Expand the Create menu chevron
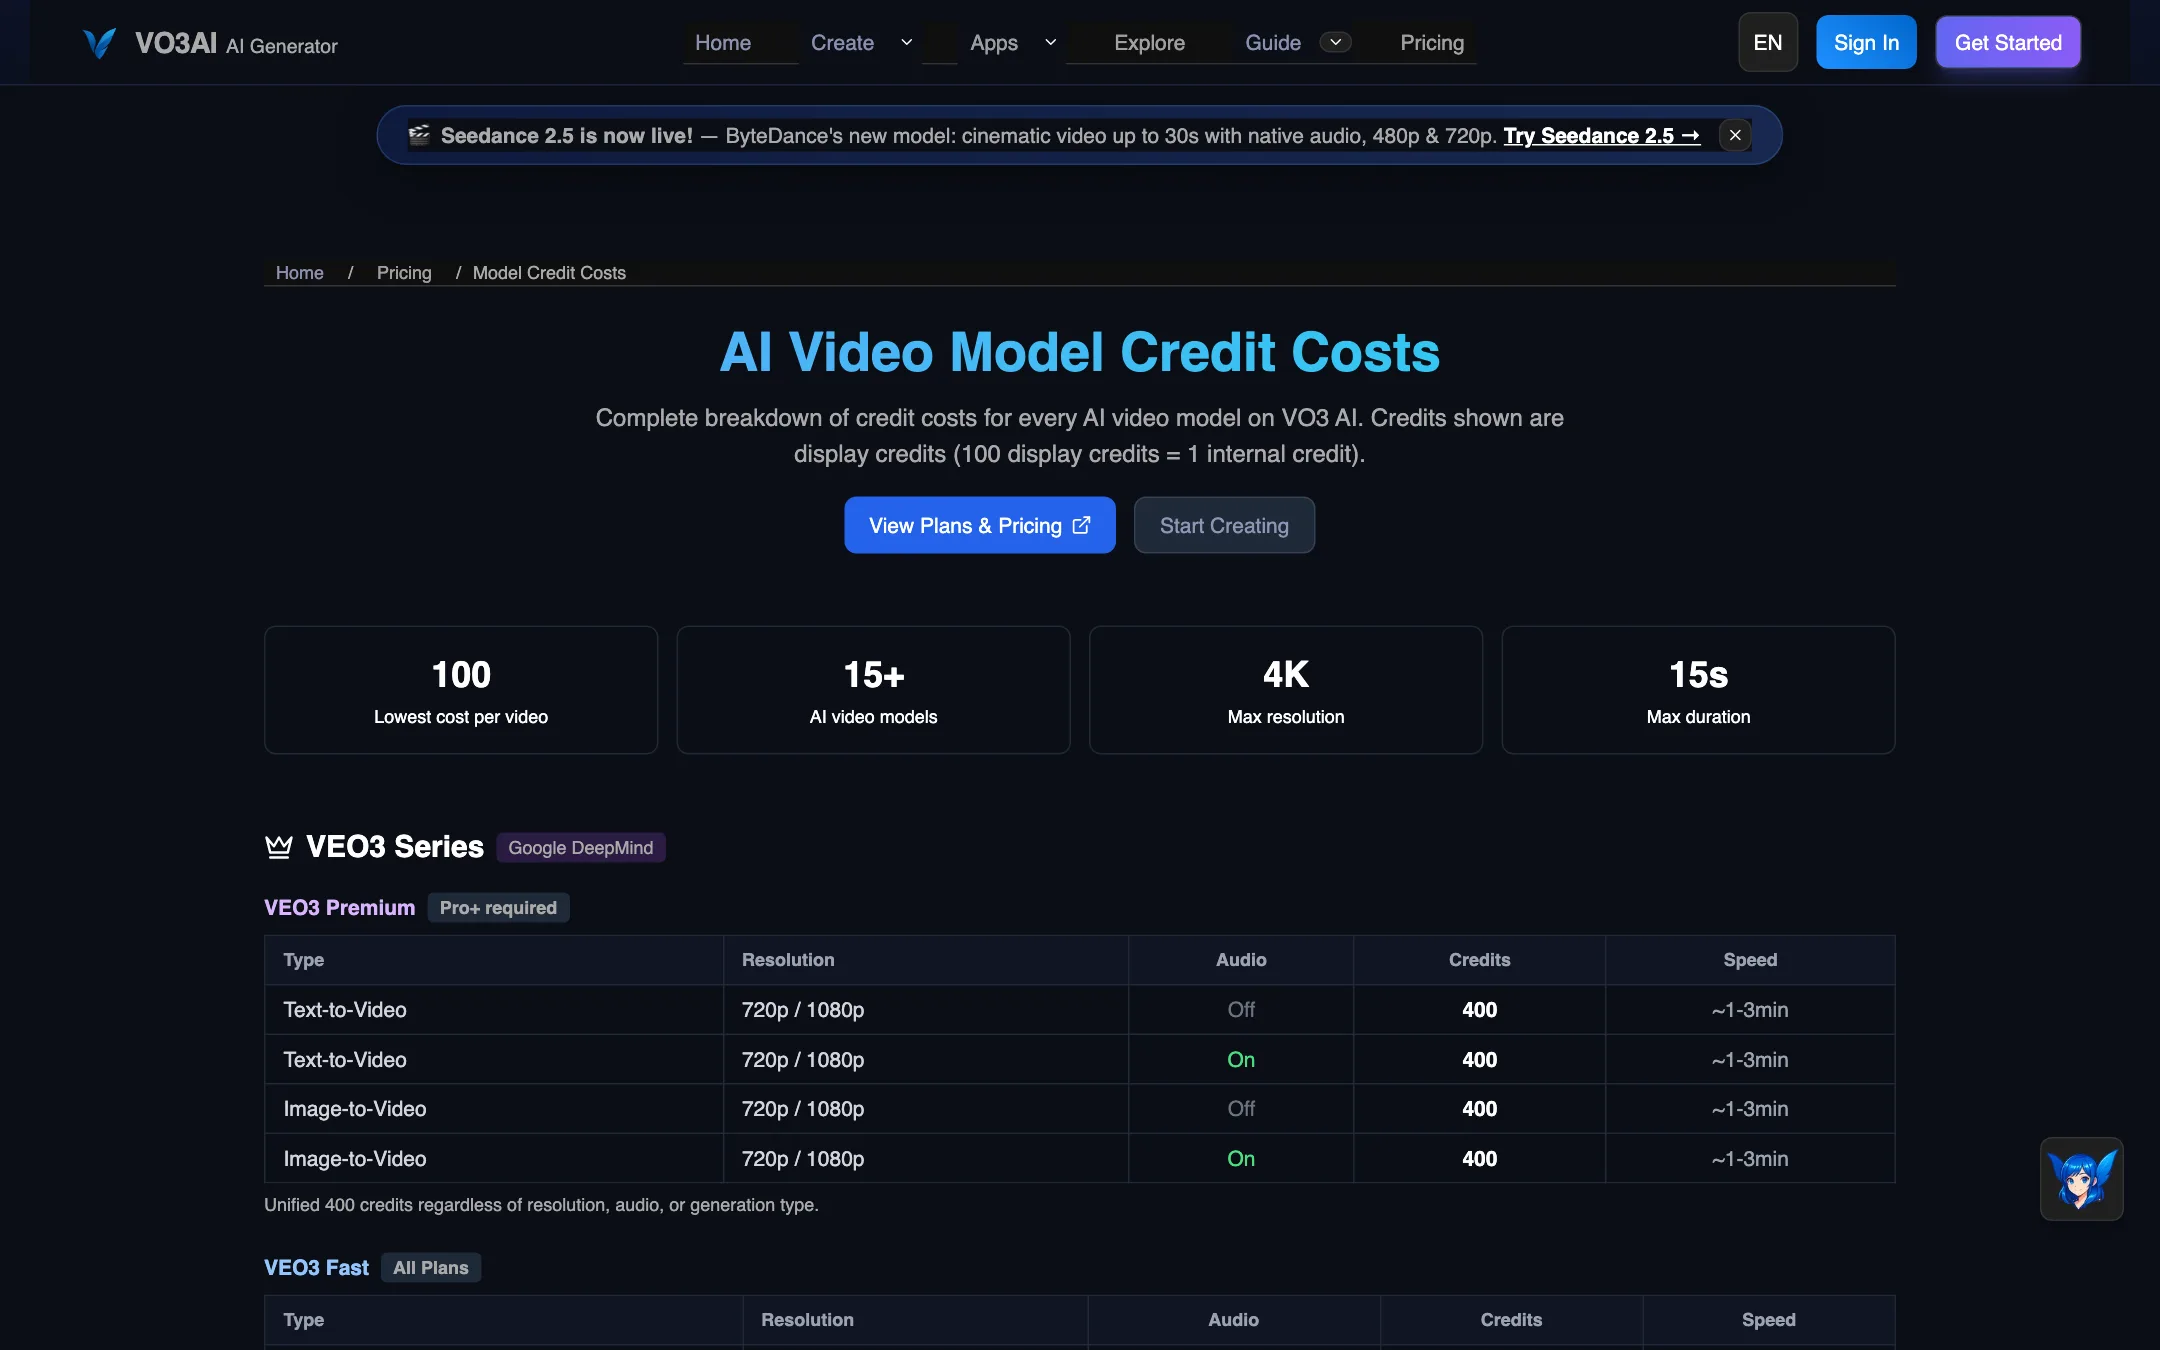Viewport: 2160px width, 1350px height. click(x=906, y=42)
